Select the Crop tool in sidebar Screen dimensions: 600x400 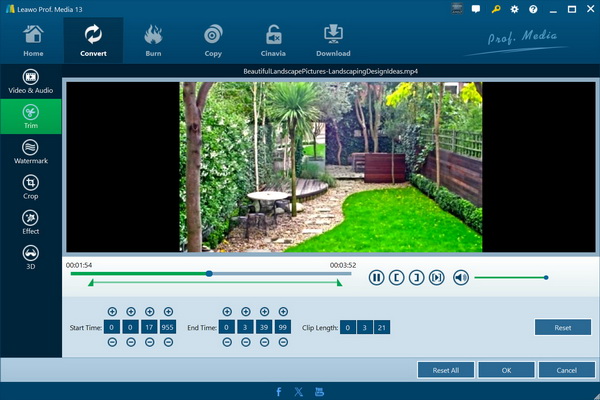point(31,187)
